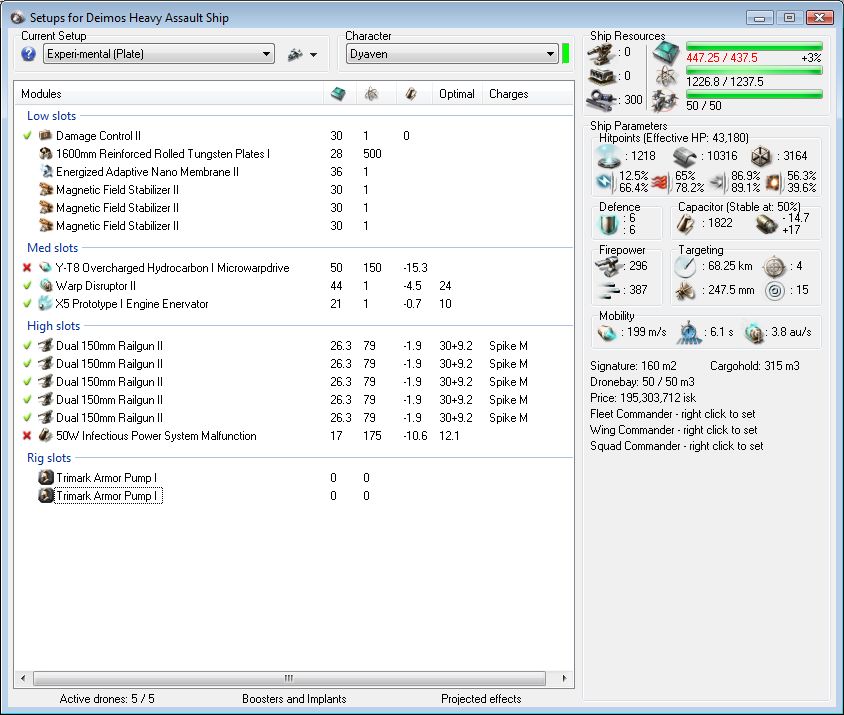Toggle the X5 Prototype Engine Enervator state

point(27,304)
